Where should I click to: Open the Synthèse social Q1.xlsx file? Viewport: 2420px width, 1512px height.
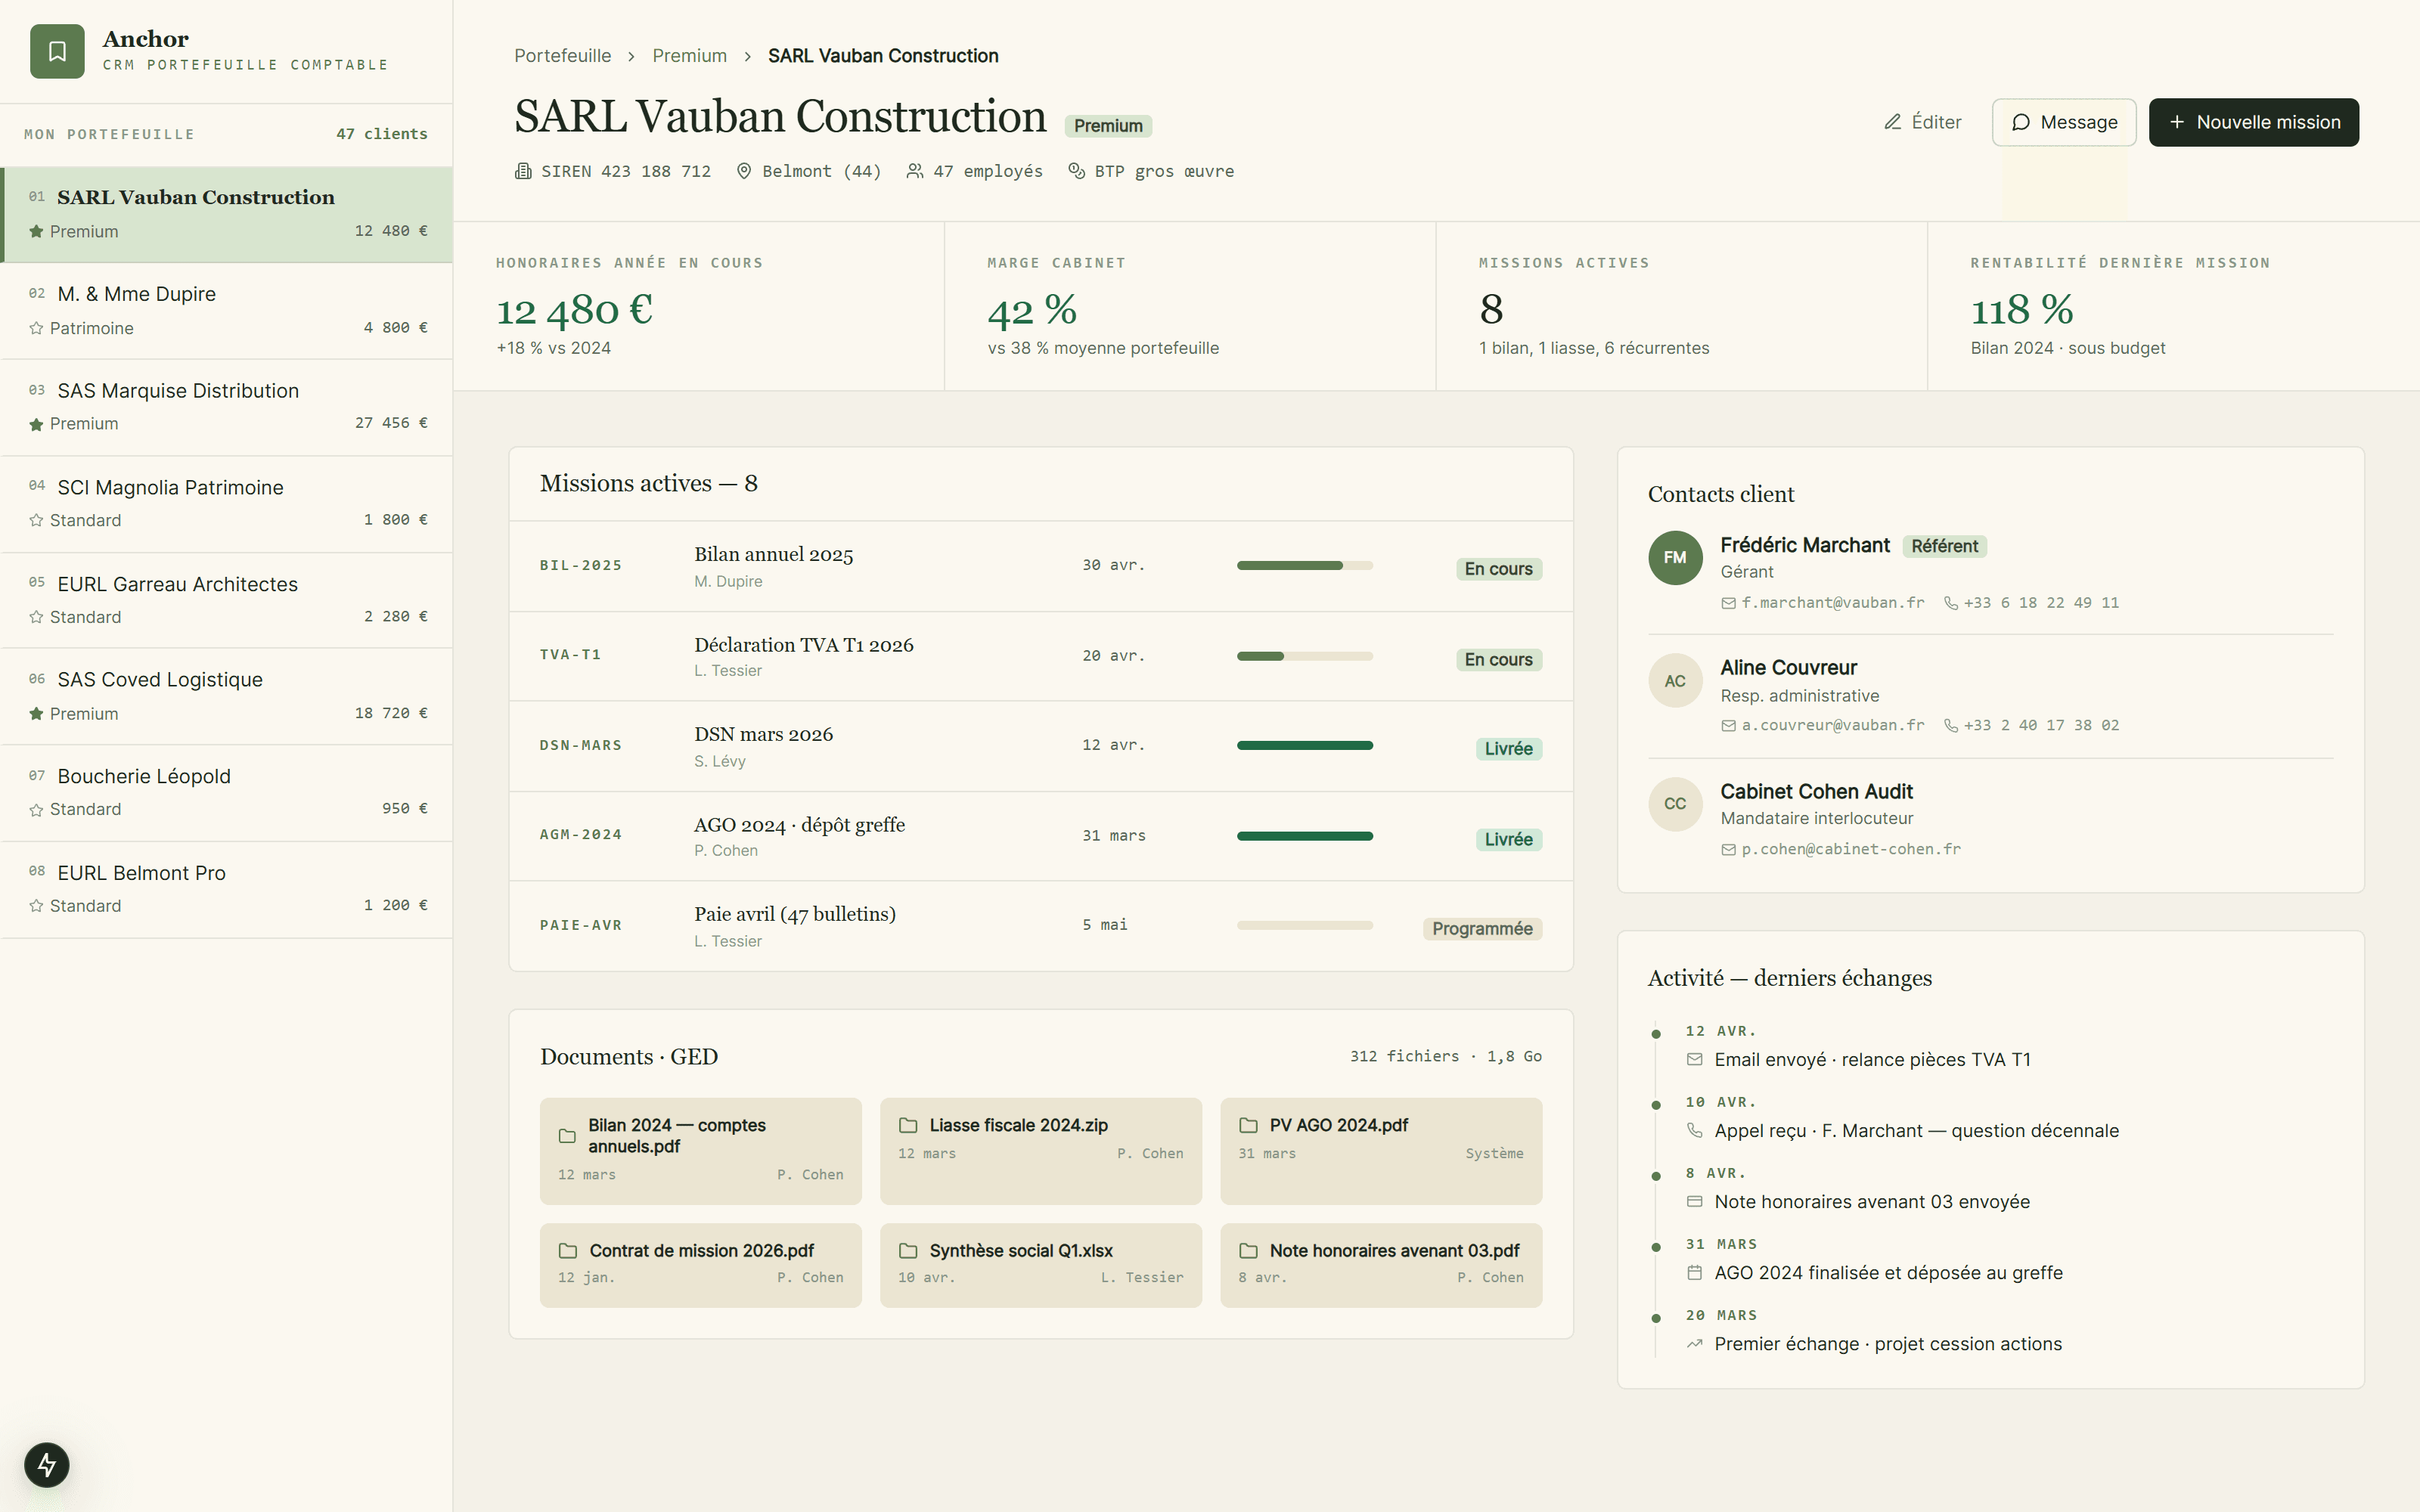[1041, 1265]
